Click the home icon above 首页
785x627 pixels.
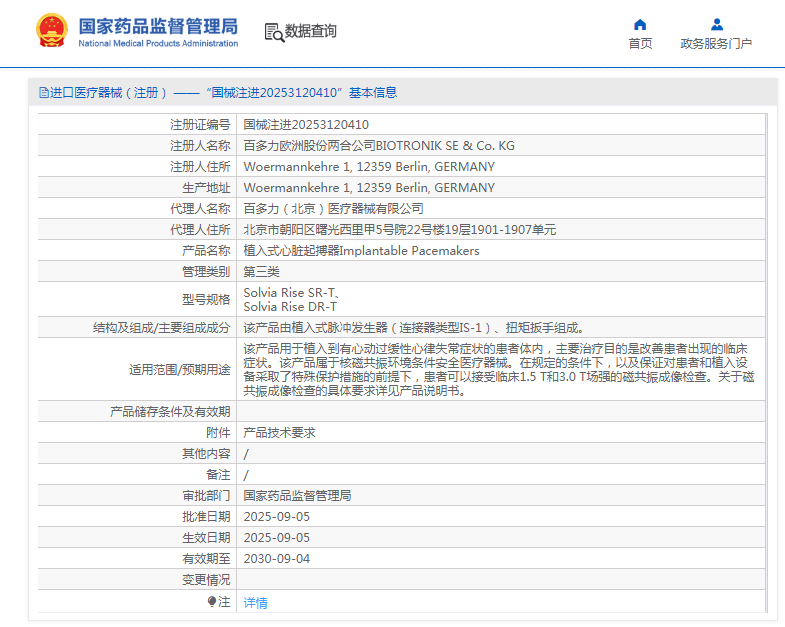click(640, 25)
